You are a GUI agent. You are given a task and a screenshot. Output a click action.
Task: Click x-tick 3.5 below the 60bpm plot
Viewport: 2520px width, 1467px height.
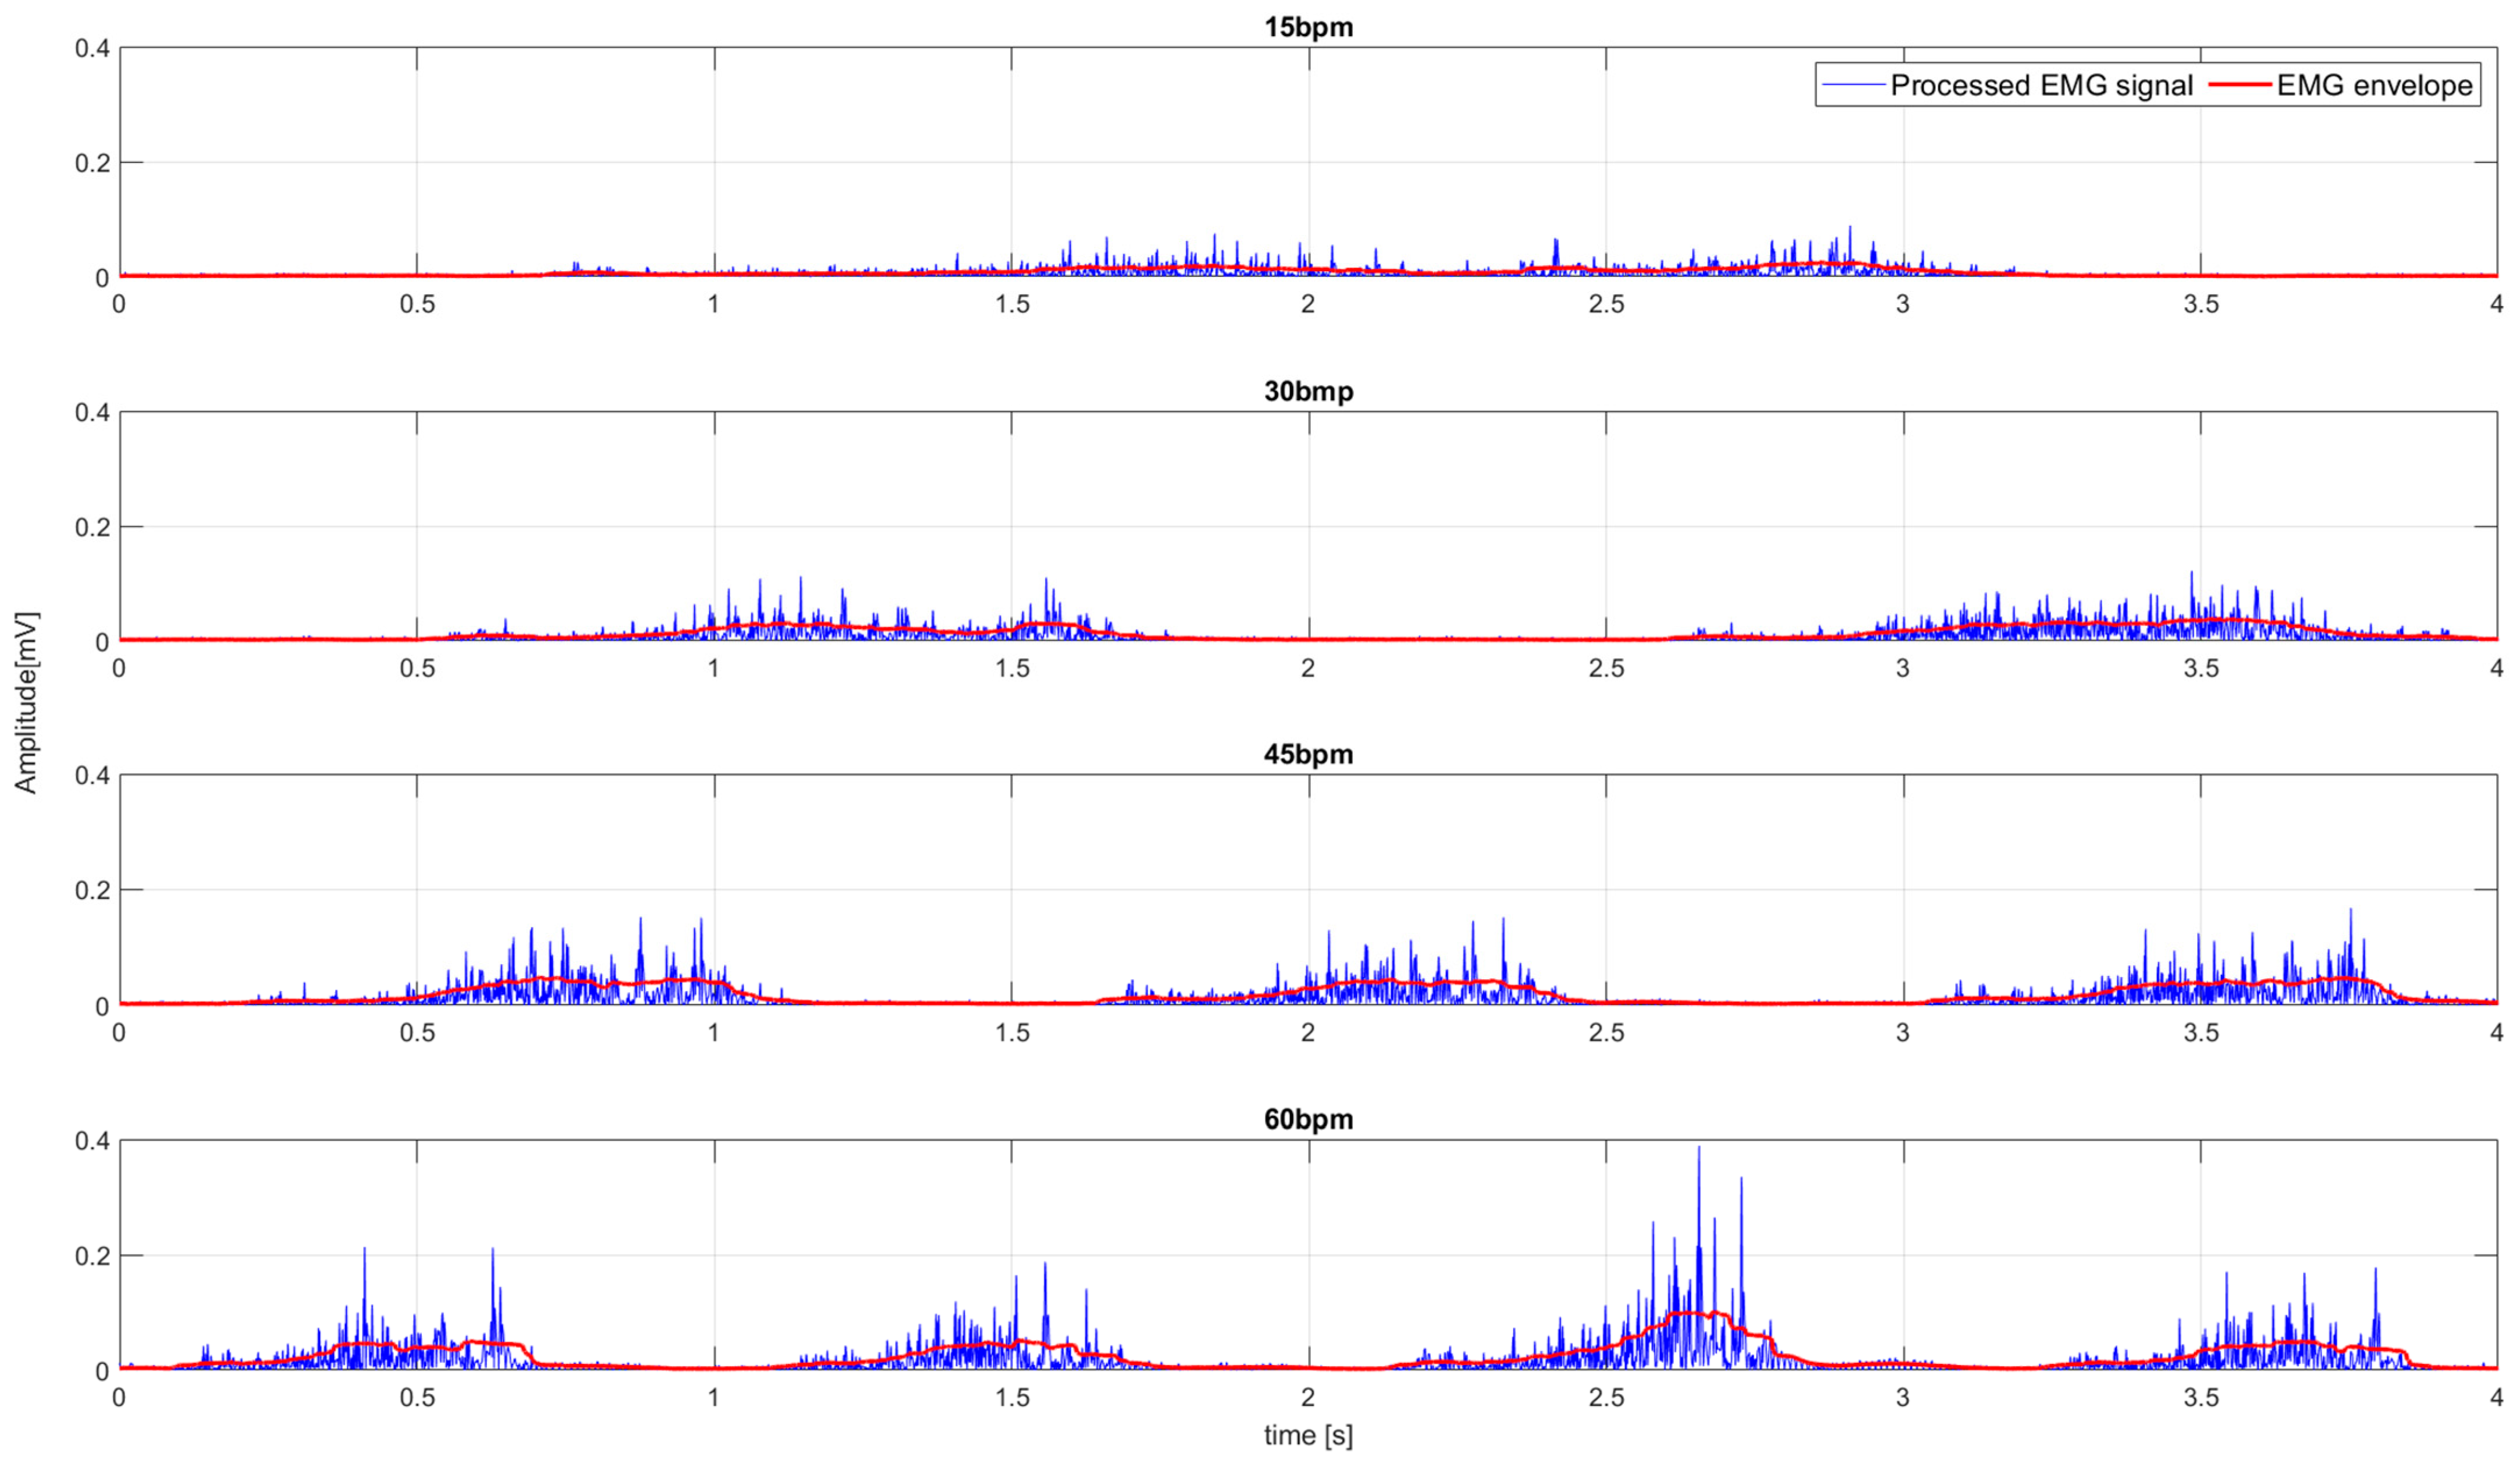pos(2201,1397)
